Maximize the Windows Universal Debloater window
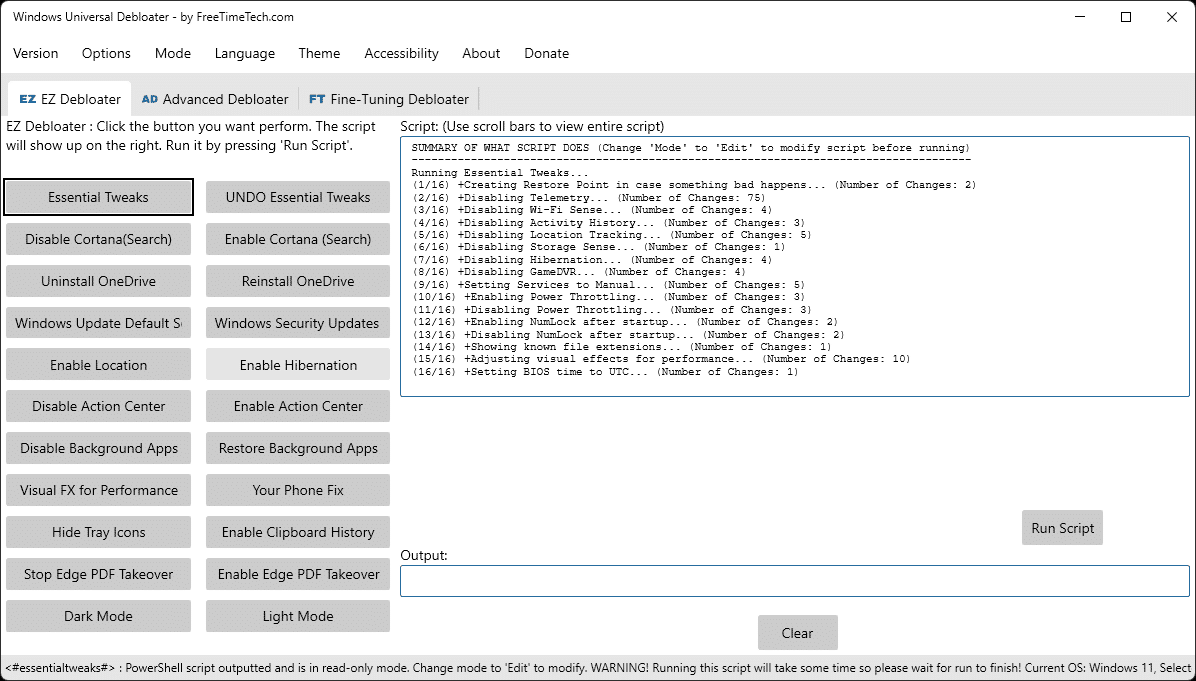The width and height of the screenshot is (1196, 681). pos(1126,17)
